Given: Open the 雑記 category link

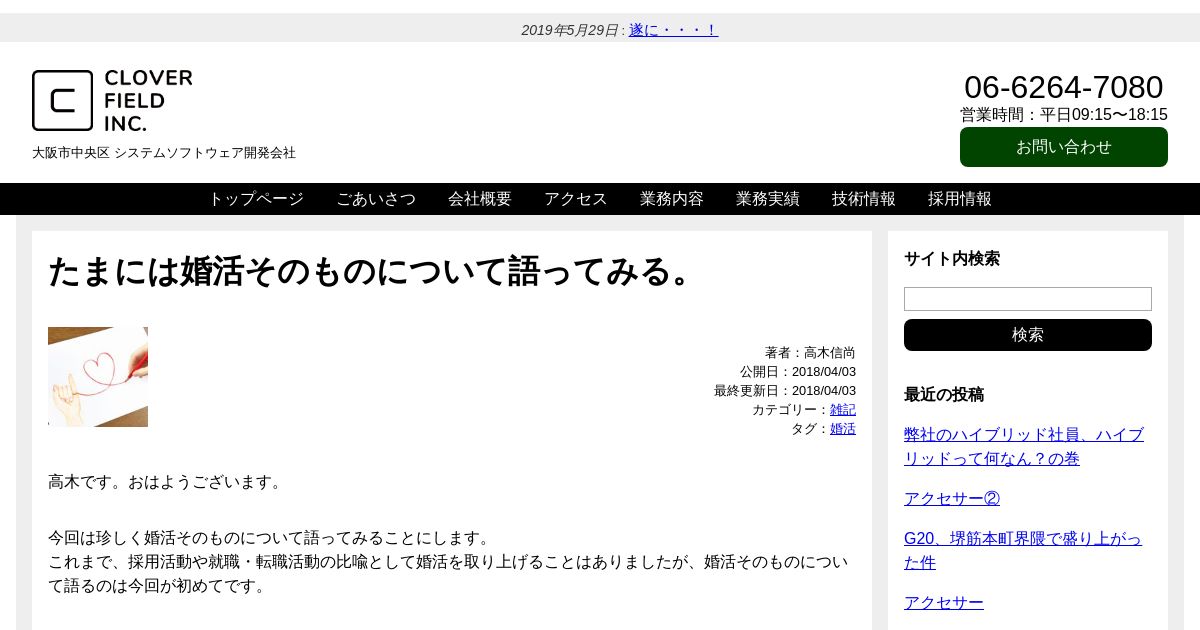Looking at the screenshot, I should [x=843, y=410].
